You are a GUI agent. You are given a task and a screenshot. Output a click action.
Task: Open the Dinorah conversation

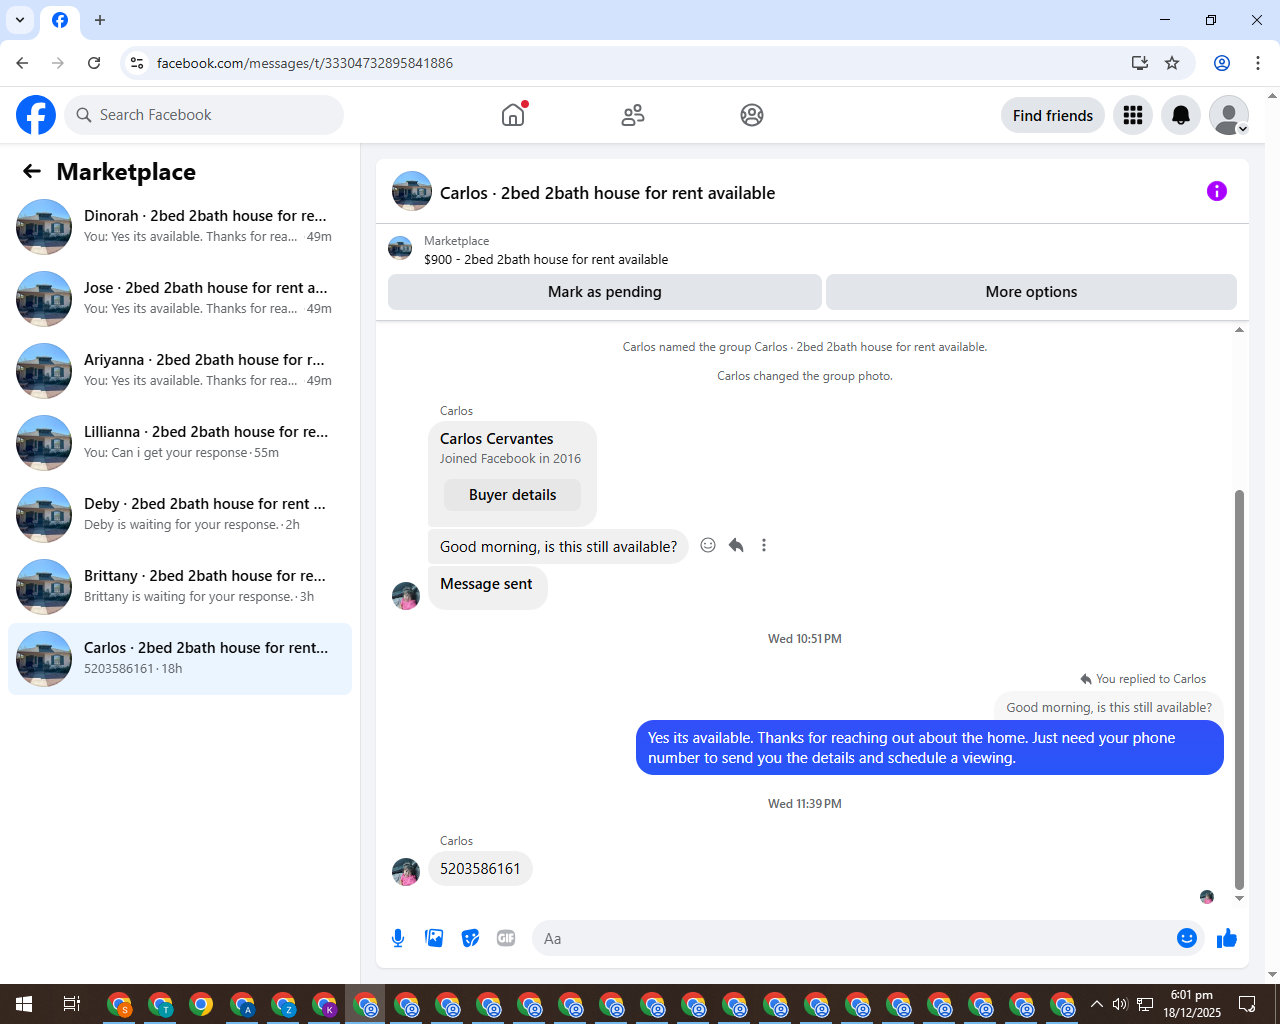pos(180,227)
